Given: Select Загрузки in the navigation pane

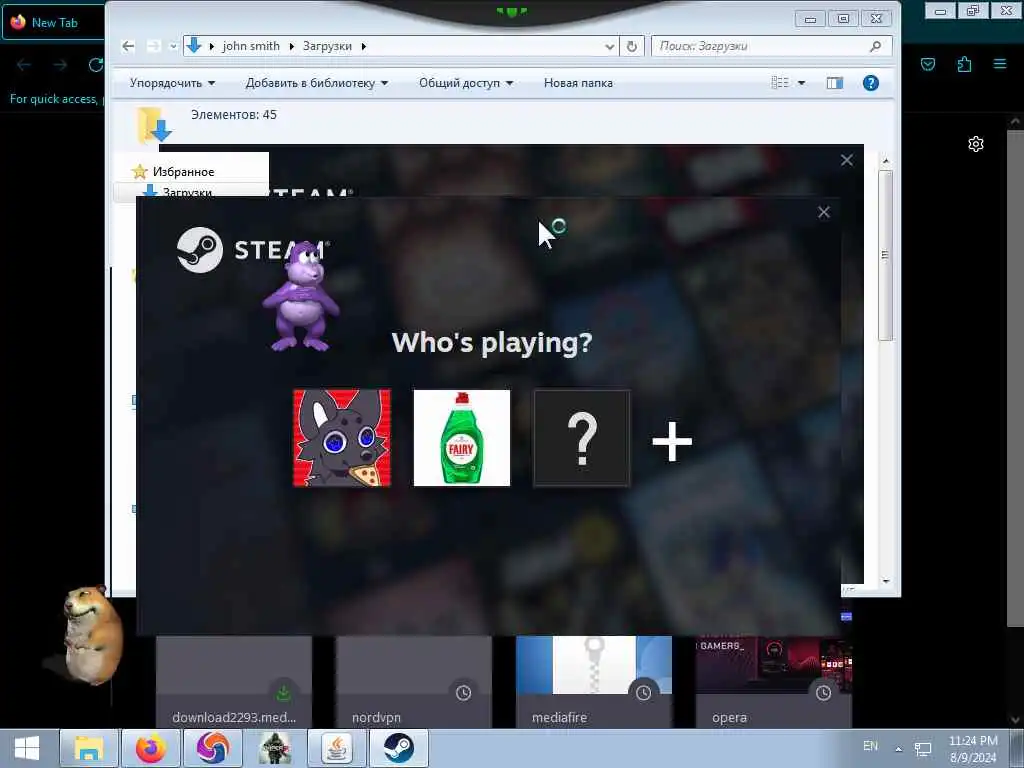Looking at the screenshot, I should tap(187, 192).
